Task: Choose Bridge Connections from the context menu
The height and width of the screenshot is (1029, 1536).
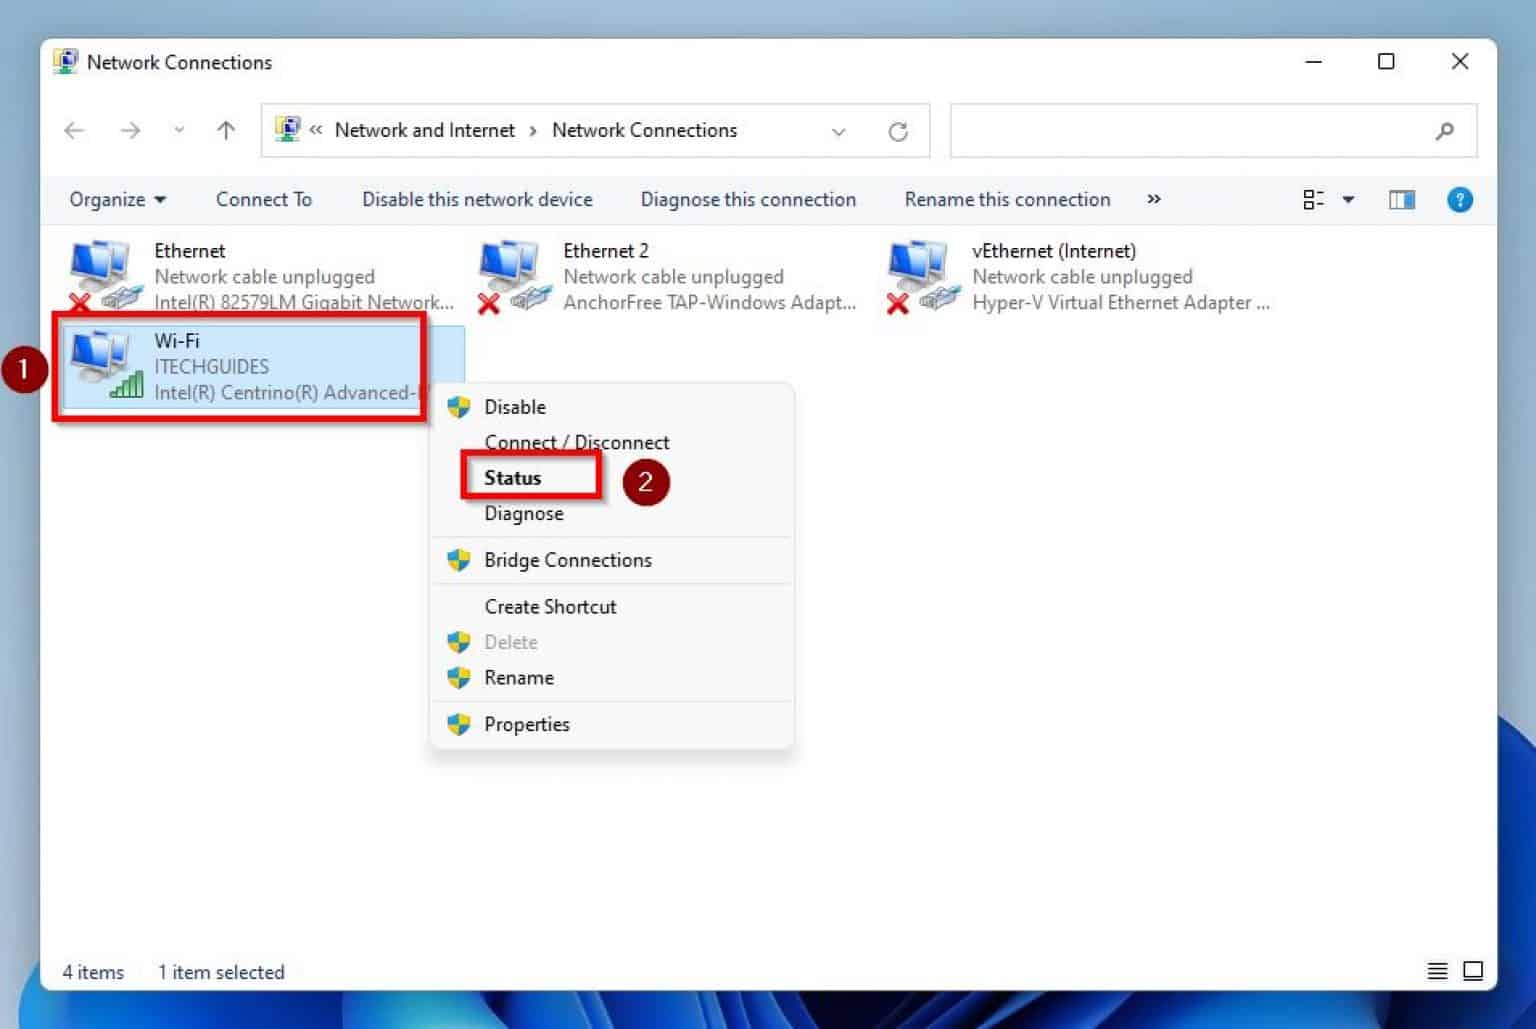Action: tap(567, 560)
